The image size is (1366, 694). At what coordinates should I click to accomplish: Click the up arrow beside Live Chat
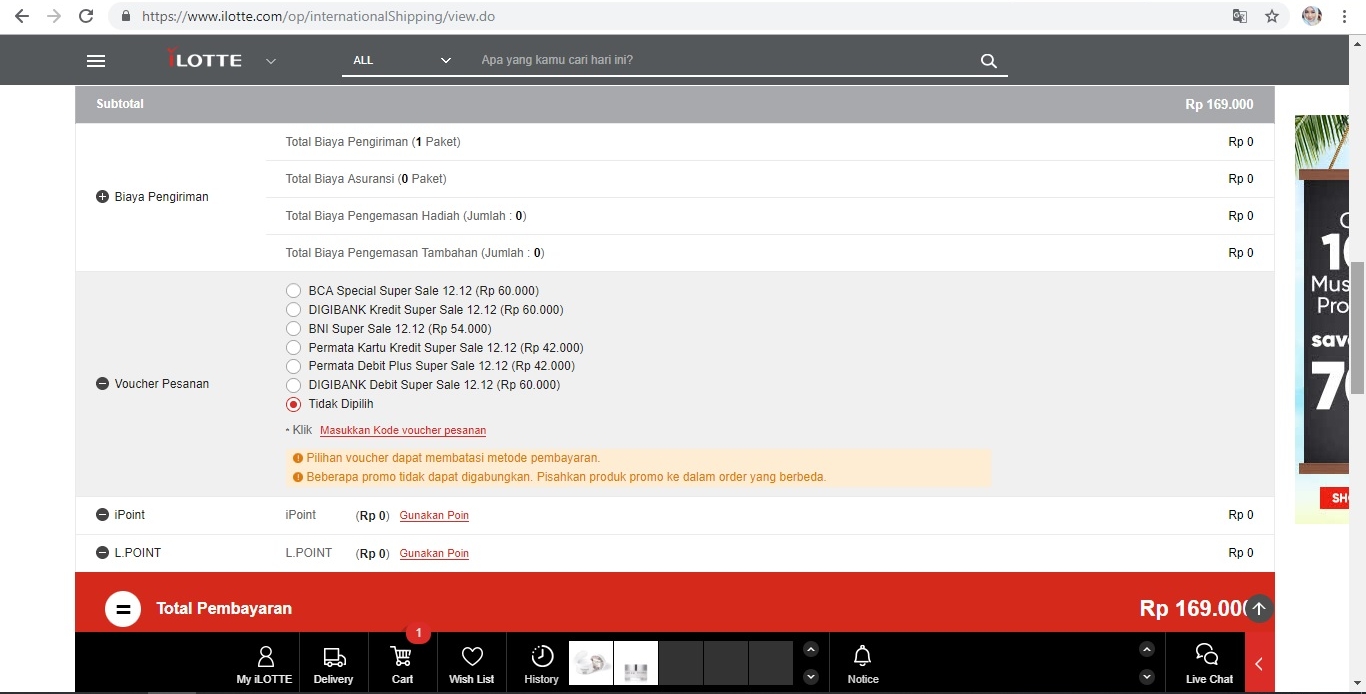pyautogui.click(x=1147, y=649)
